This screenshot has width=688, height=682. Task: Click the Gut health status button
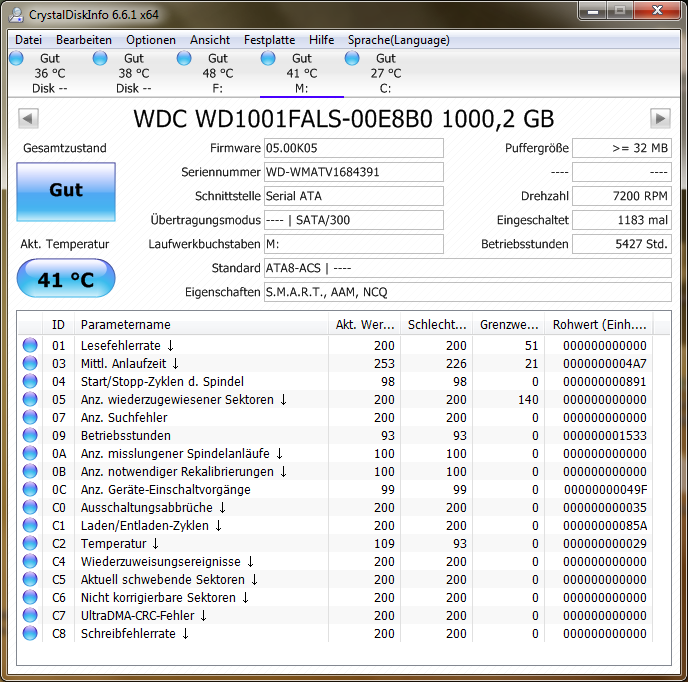pos(66,192)
